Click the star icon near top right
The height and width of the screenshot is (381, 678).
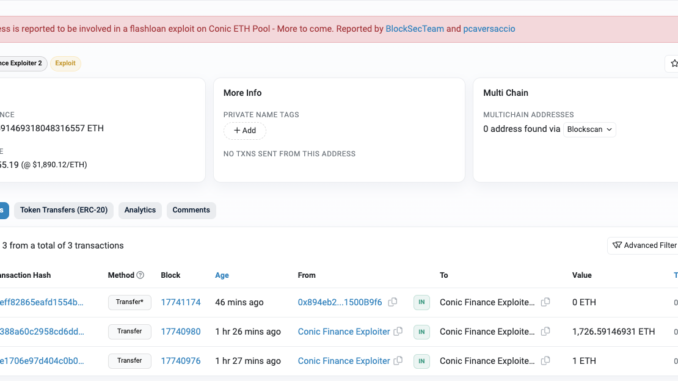673,64
